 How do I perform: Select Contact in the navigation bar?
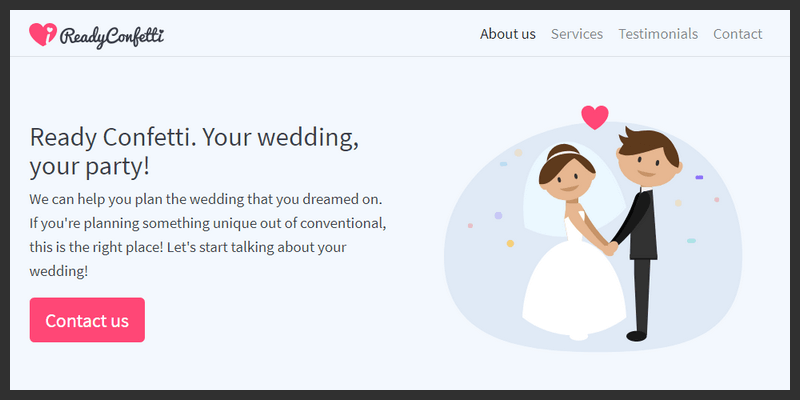[x=737, y=34]
